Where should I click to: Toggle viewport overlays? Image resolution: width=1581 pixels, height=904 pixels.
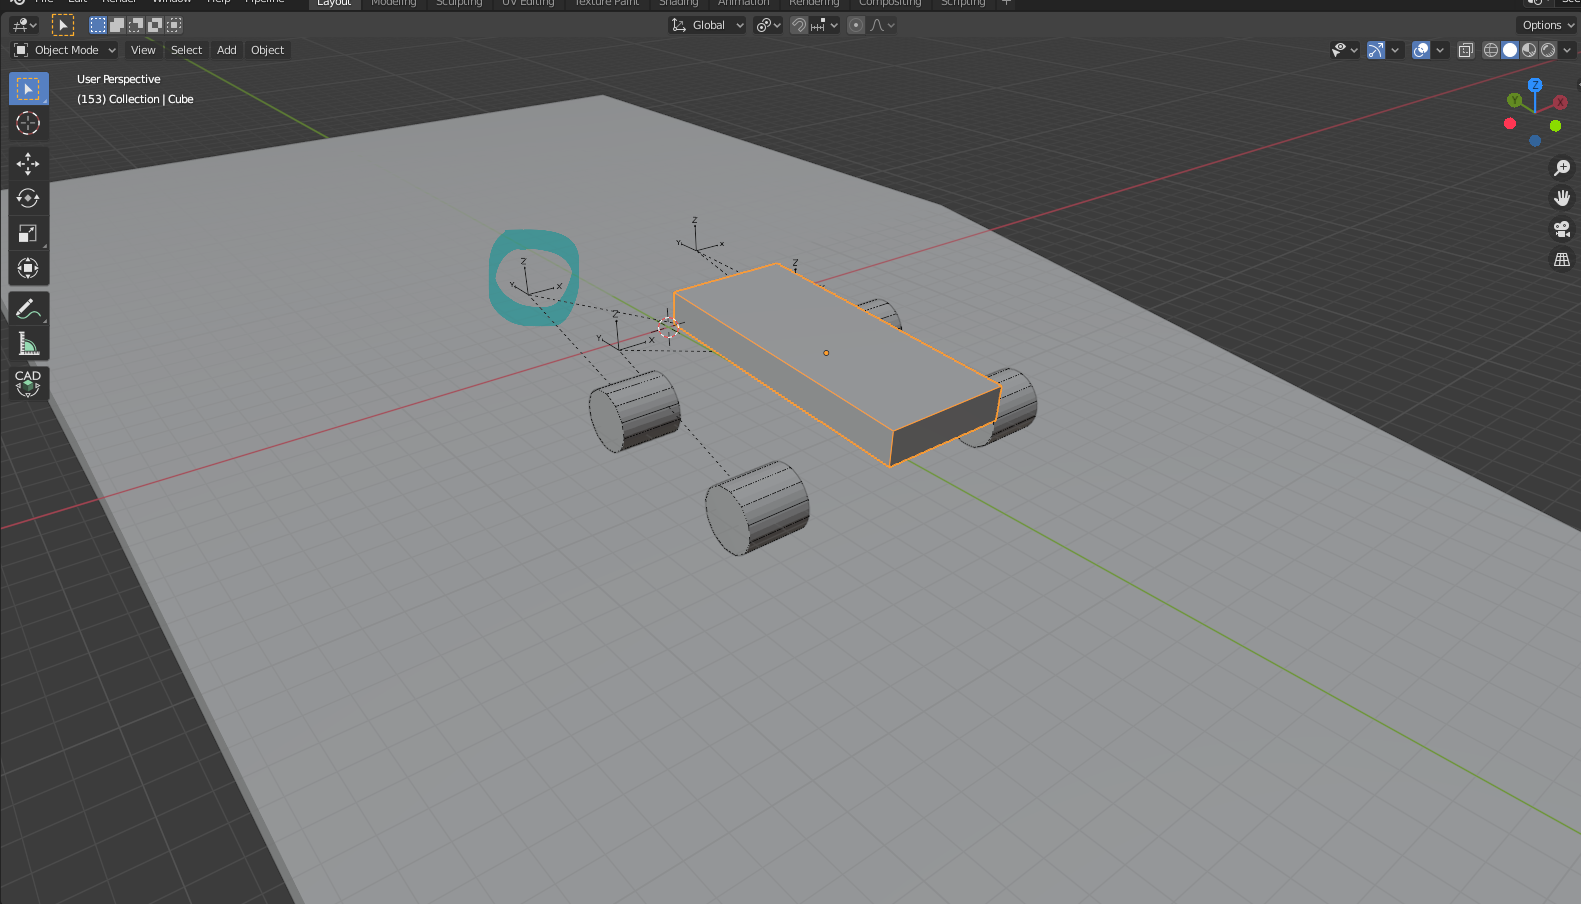tap(1421, 50)
